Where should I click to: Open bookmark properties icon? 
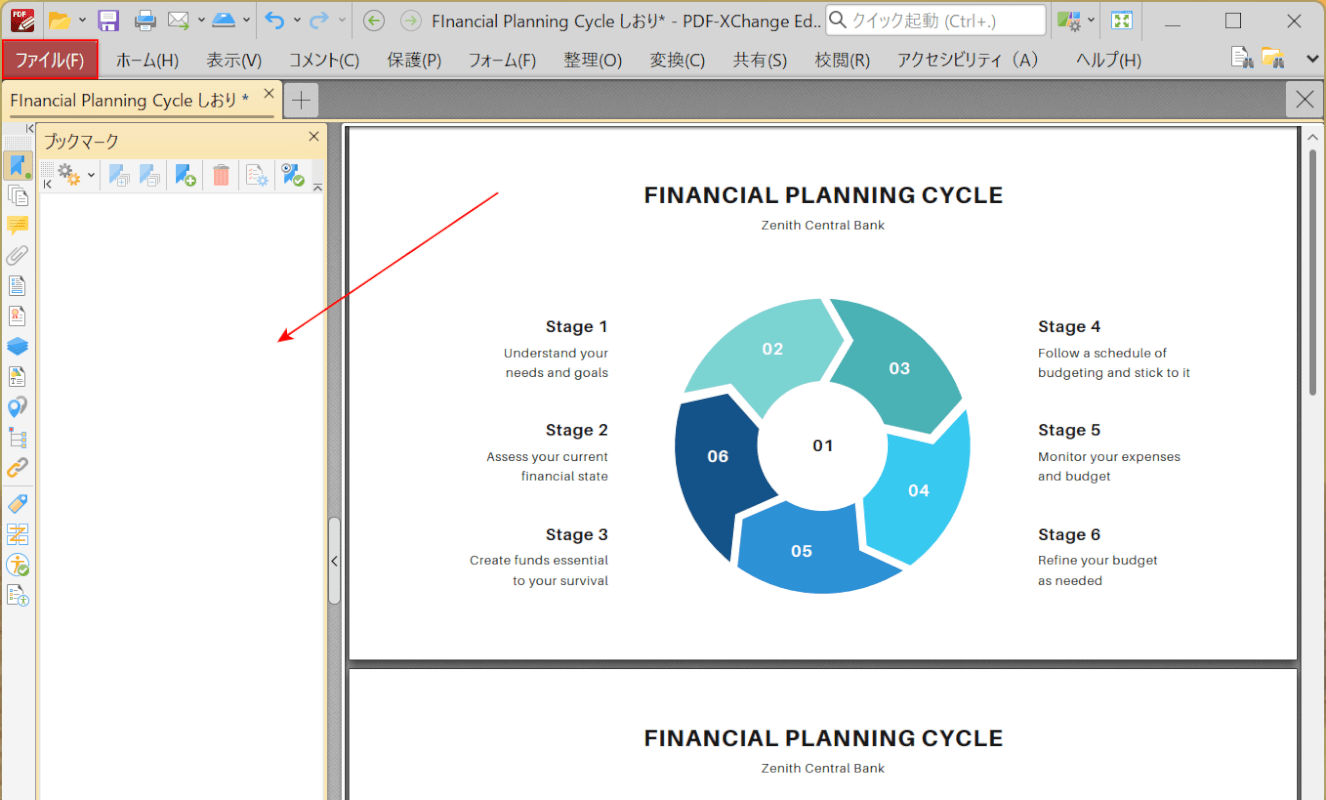257,176
